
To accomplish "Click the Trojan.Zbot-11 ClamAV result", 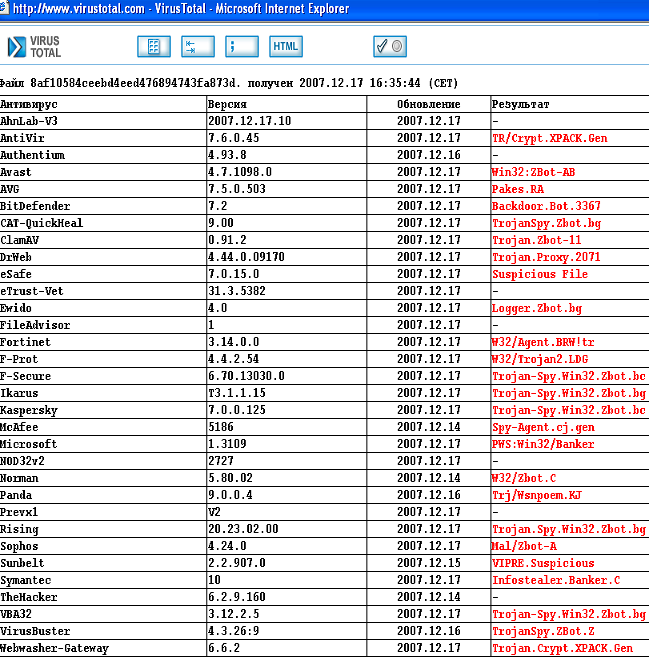I will pyautogui.click(x=537, y=240).
